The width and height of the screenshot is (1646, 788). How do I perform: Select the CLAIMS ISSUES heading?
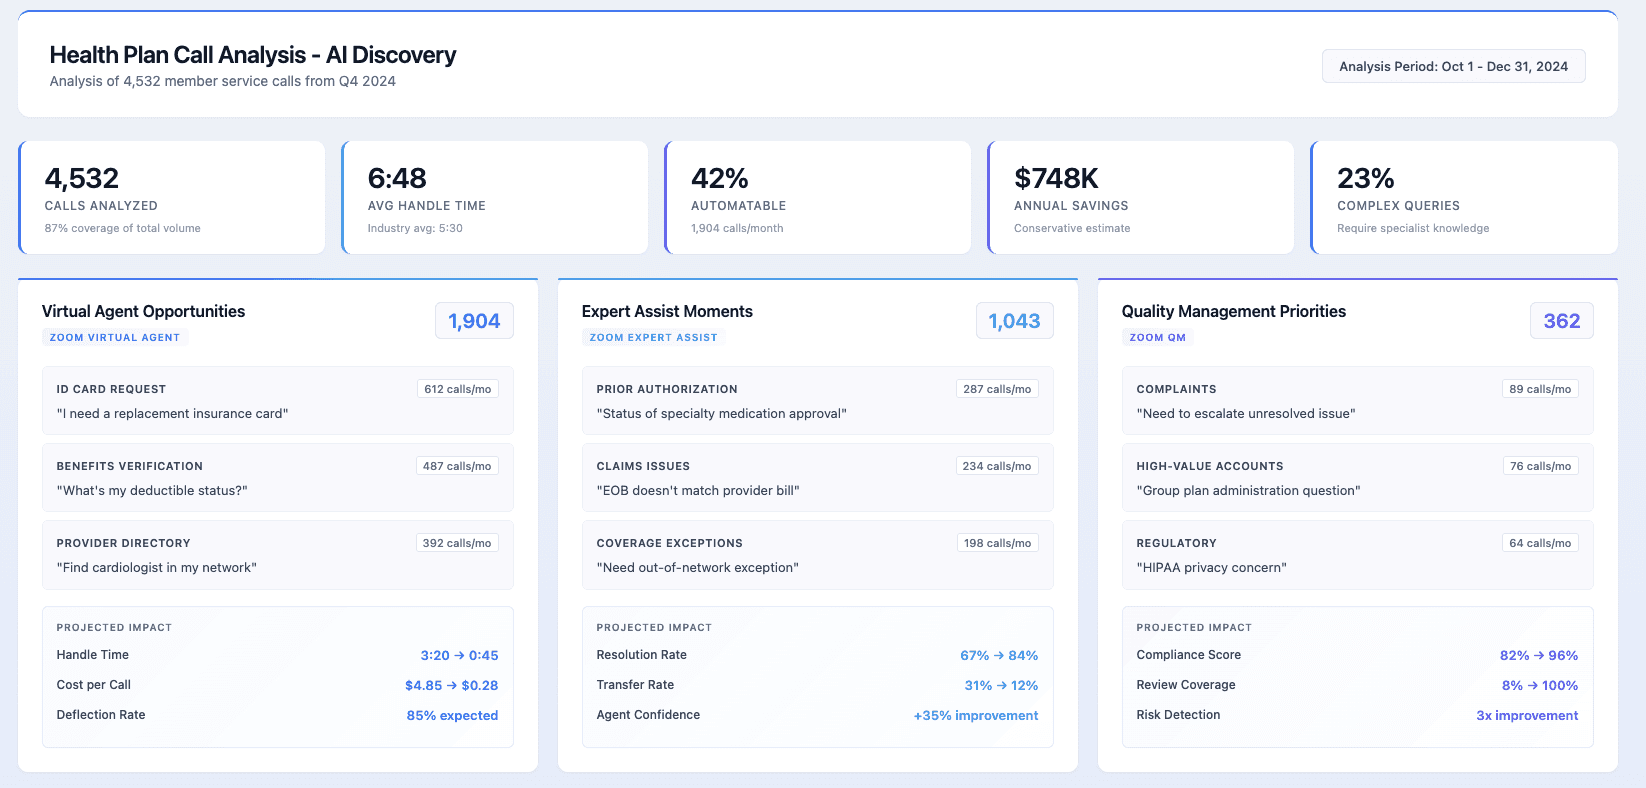coord(643,466)
